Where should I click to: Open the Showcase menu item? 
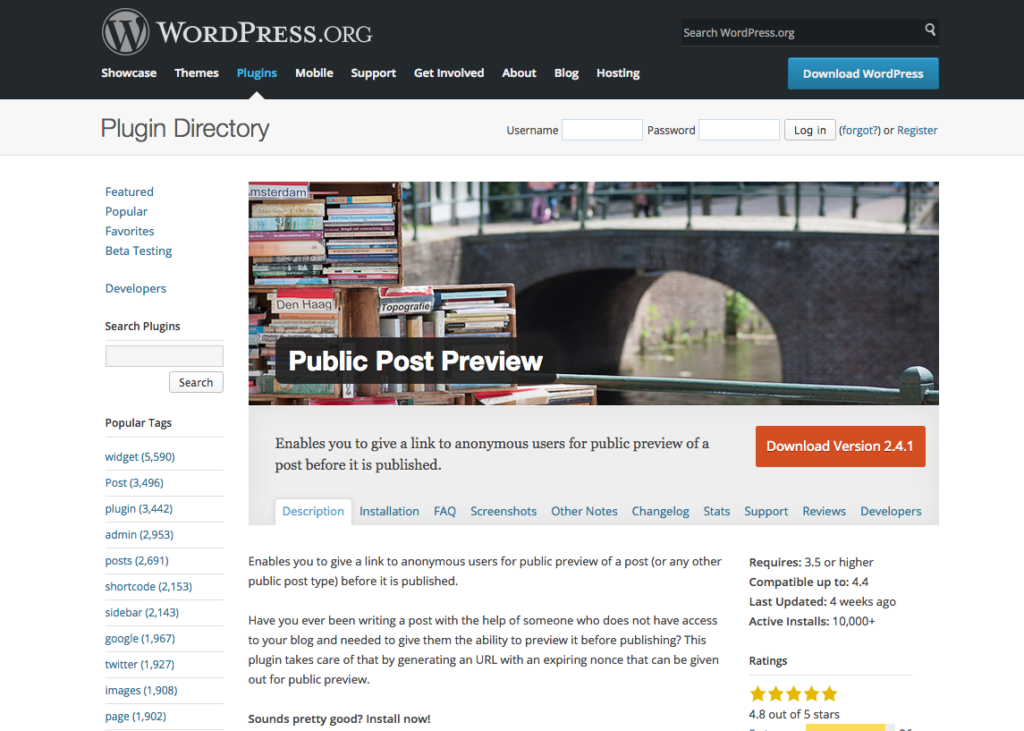[129, 73]
